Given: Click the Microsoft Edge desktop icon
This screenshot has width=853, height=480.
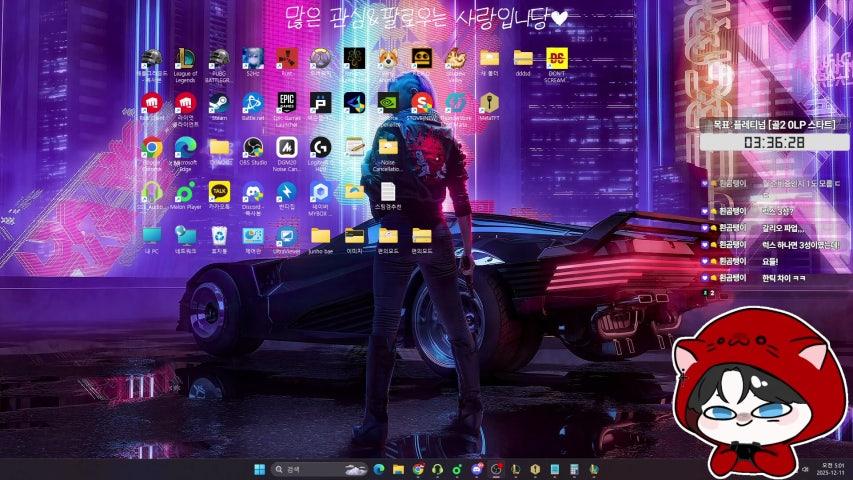Looking at the screenshot, I should coord(185,148).
